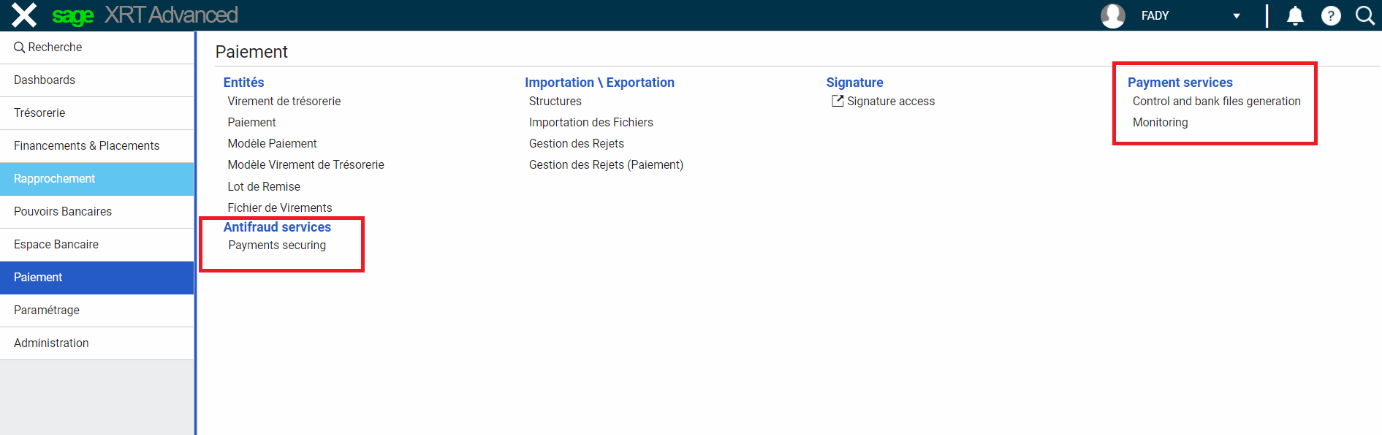Open Virement de trésorerie link
The width and height of the screenshot is (1382, 435).
(x=284, y=101)
